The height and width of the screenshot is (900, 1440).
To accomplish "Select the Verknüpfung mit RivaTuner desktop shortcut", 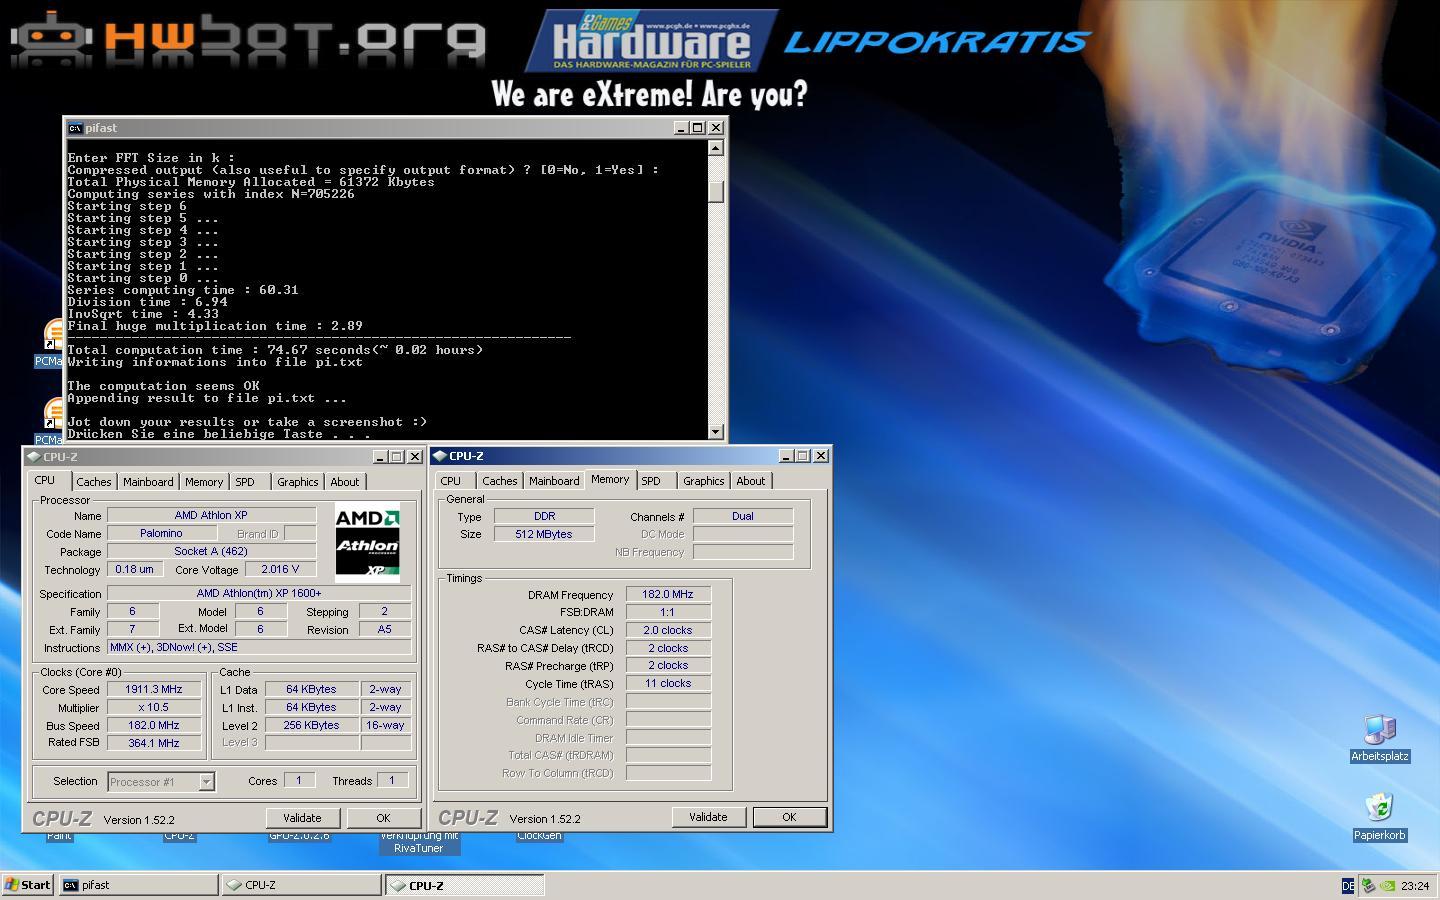I will pyautogui.click(x=419, y=842).
